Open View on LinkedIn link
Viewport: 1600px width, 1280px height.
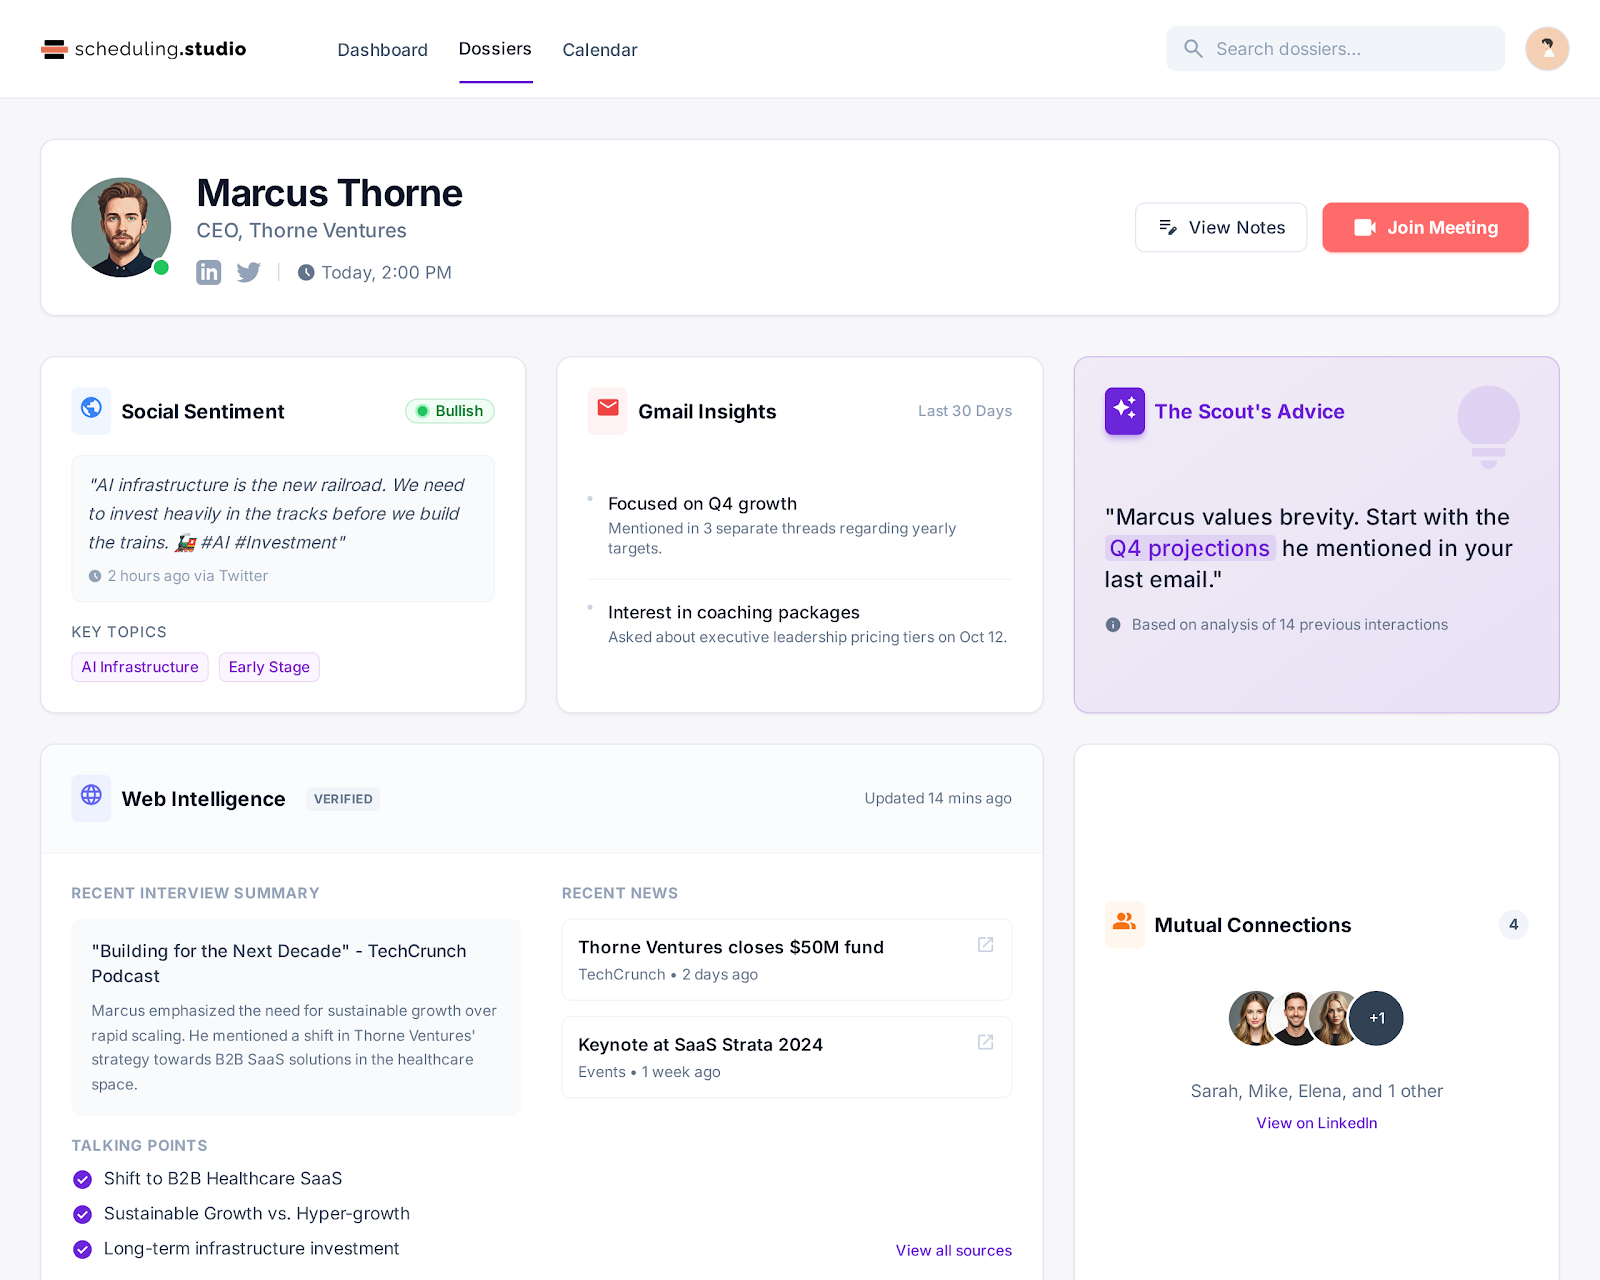(1317, 1123)
